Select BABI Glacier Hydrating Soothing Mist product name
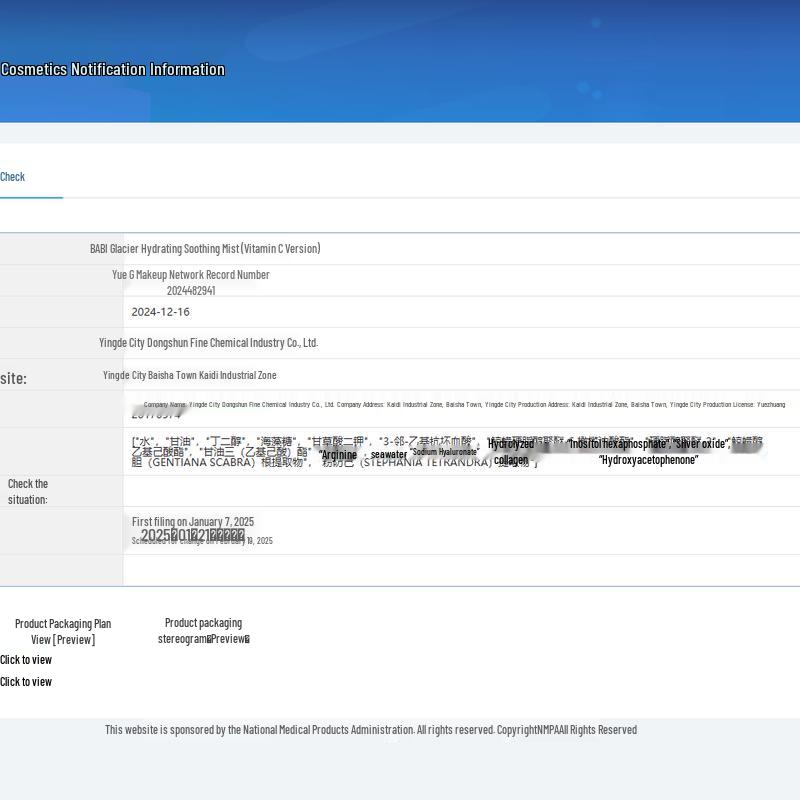800x800 pixels. (205, 249)
